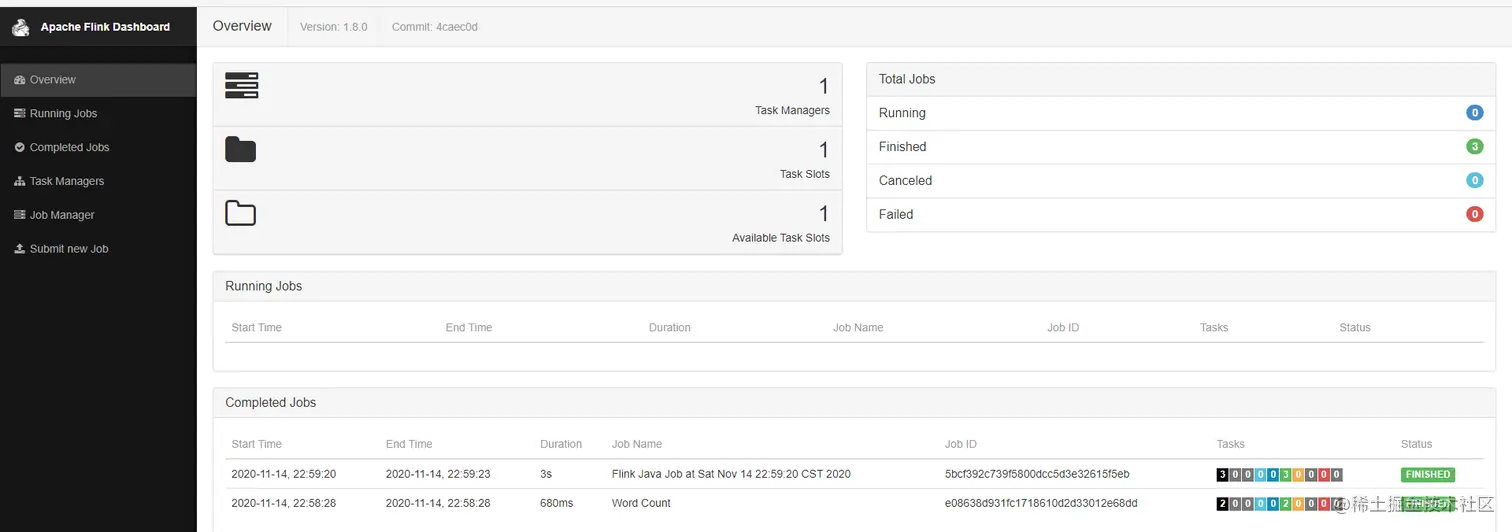Click the Task Managers sitemap icon

(x=20, y=182)
